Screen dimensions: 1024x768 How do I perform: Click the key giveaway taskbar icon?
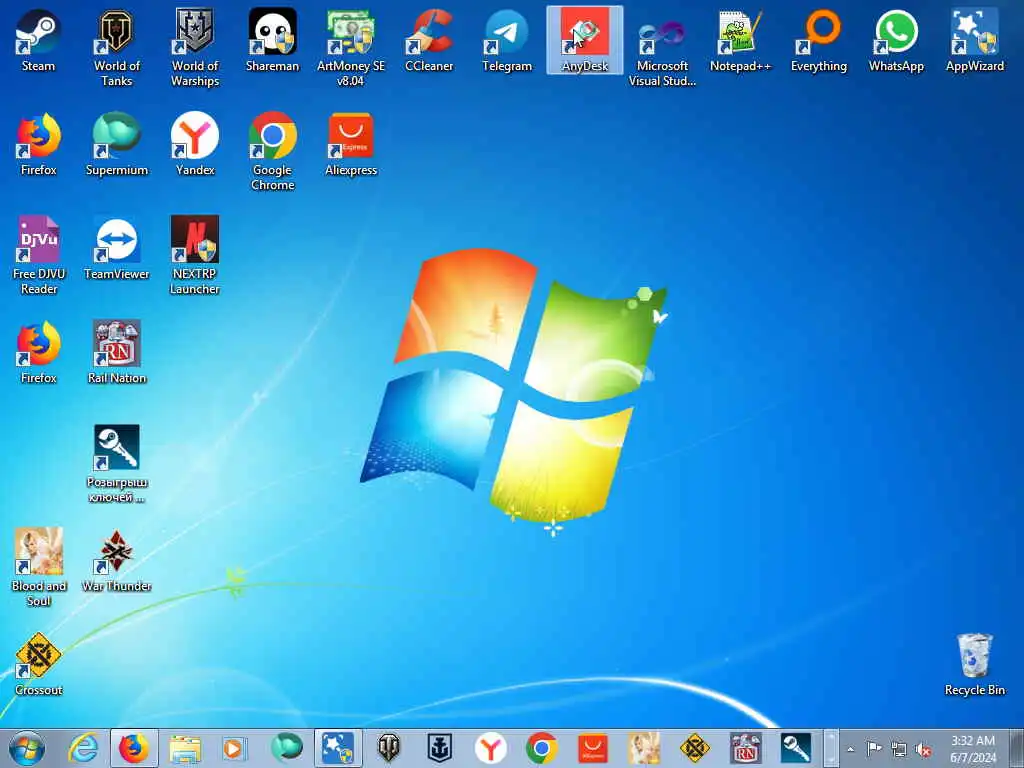coord(796,748)
